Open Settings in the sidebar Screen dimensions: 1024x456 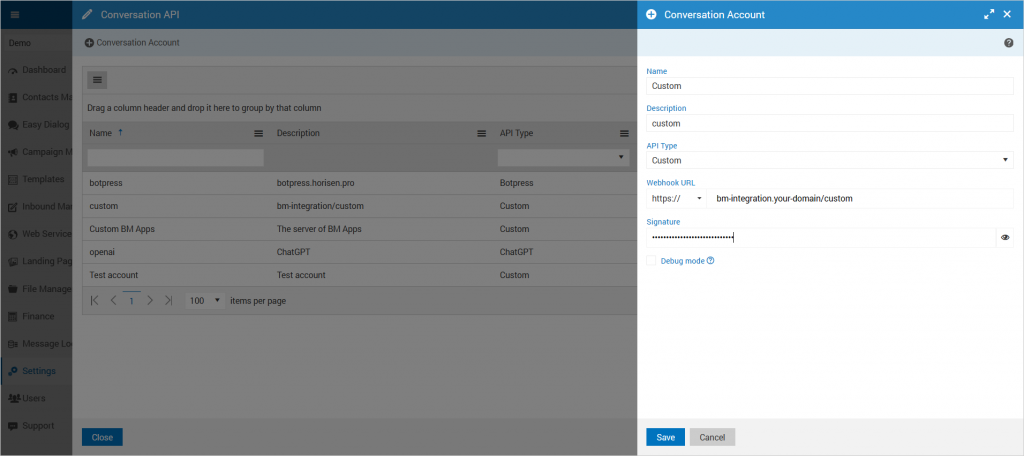(38, 371)
